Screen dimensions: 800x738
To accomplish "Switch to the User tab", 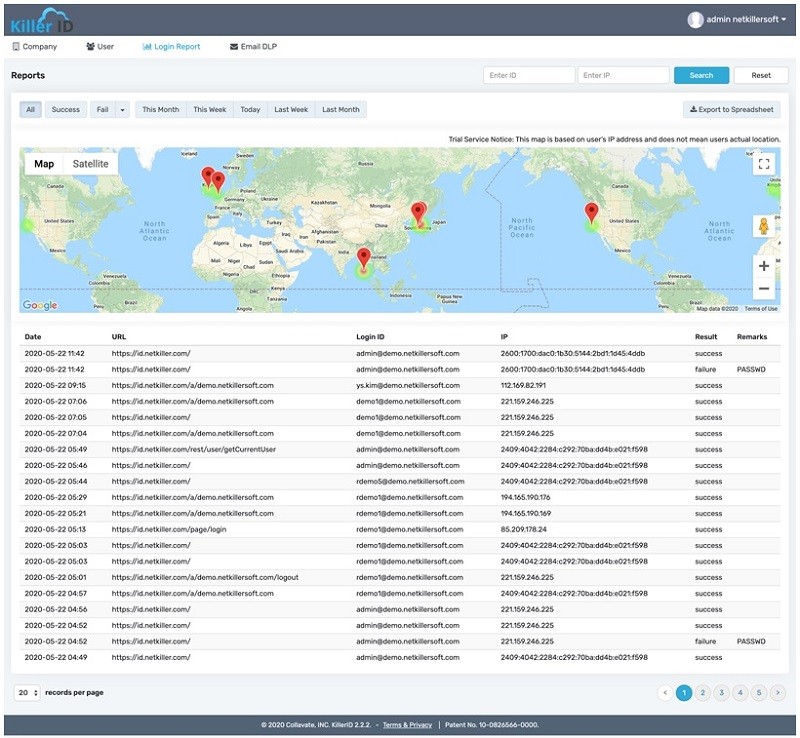I will tap(100, 46).
